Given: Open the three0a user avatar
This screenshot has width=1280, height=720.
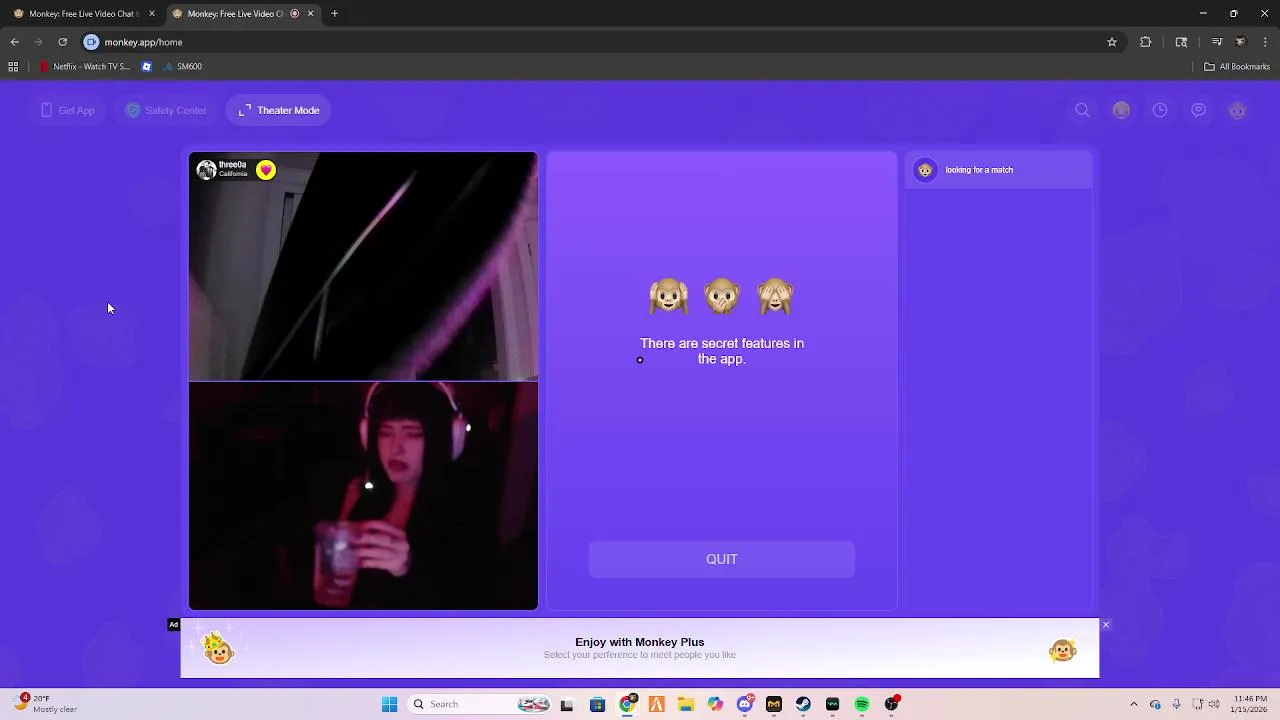Looking at the screenshot, I should [206, 170].
